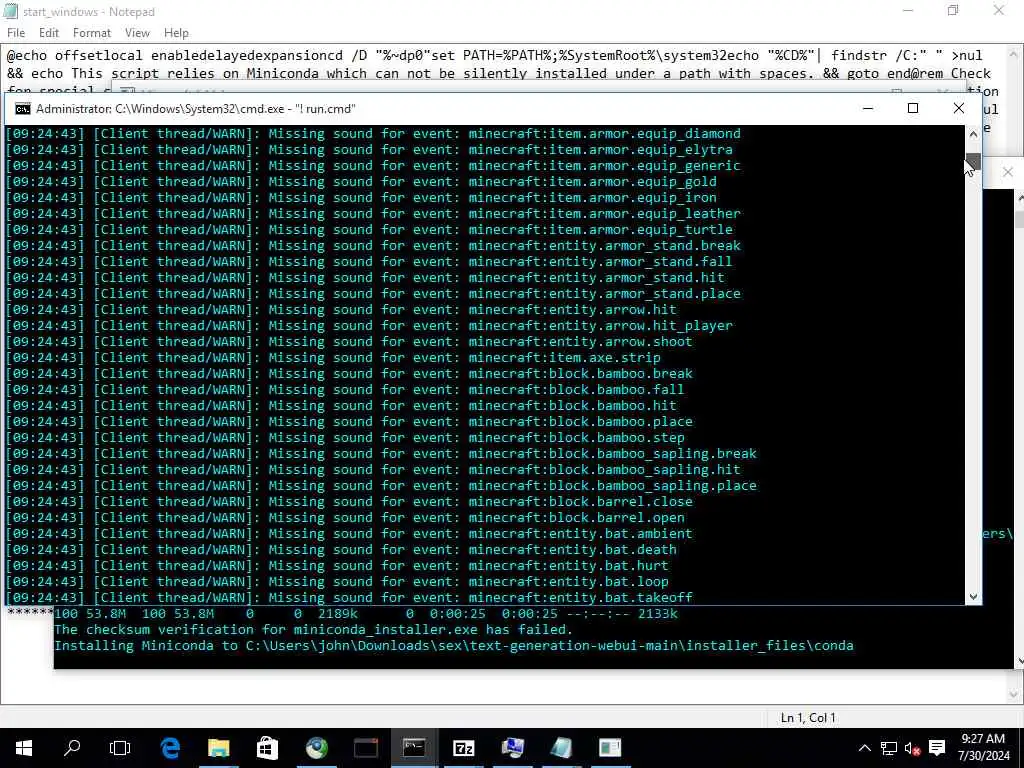Viewport: 1024px width, 768px height.
Task: Open Task View from taskbar
Action: coord(120,748)
